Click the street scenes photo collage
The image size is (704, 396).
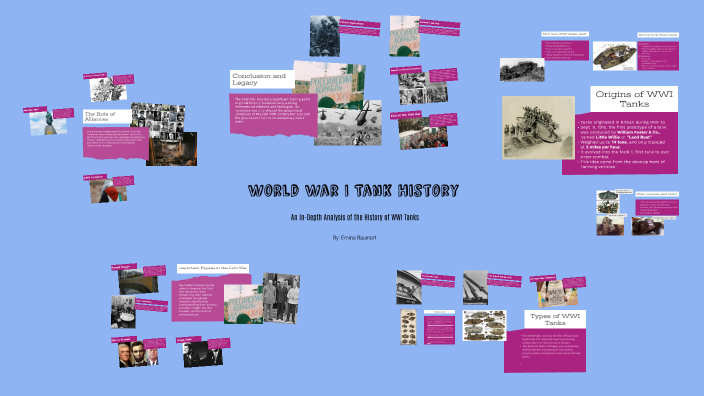[423, 88]
